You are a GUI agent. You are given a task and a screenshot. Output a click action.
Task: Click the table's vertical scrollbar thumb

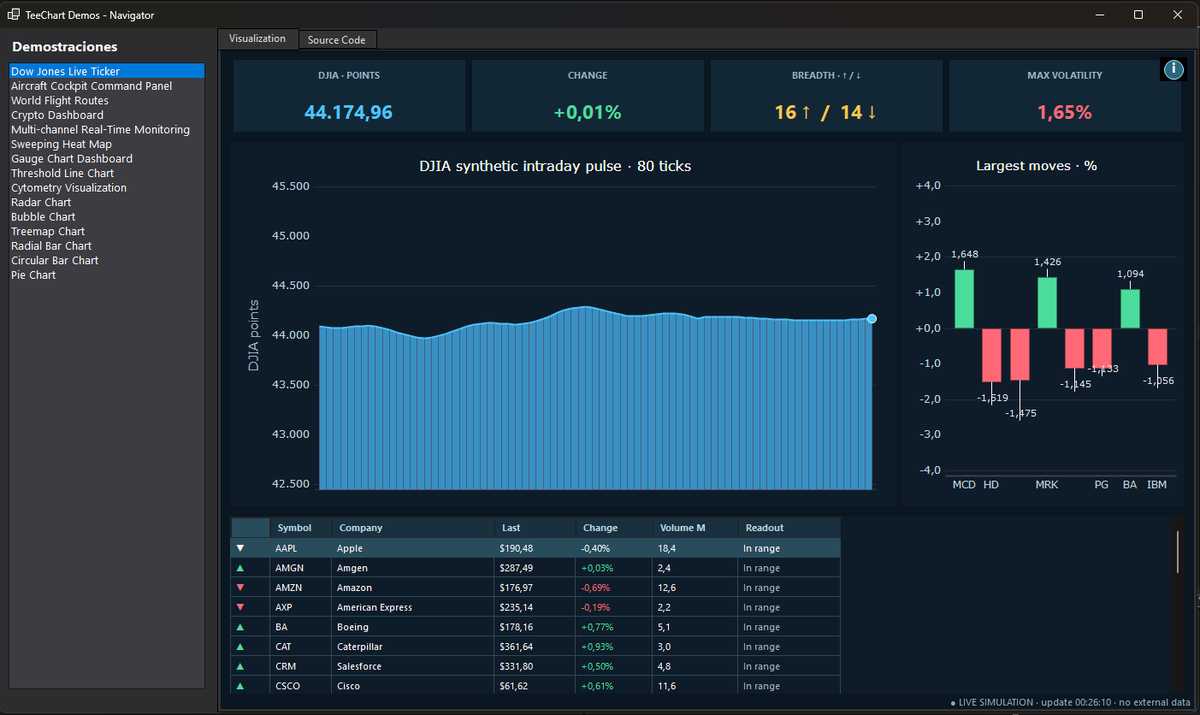coord(1177,552)
